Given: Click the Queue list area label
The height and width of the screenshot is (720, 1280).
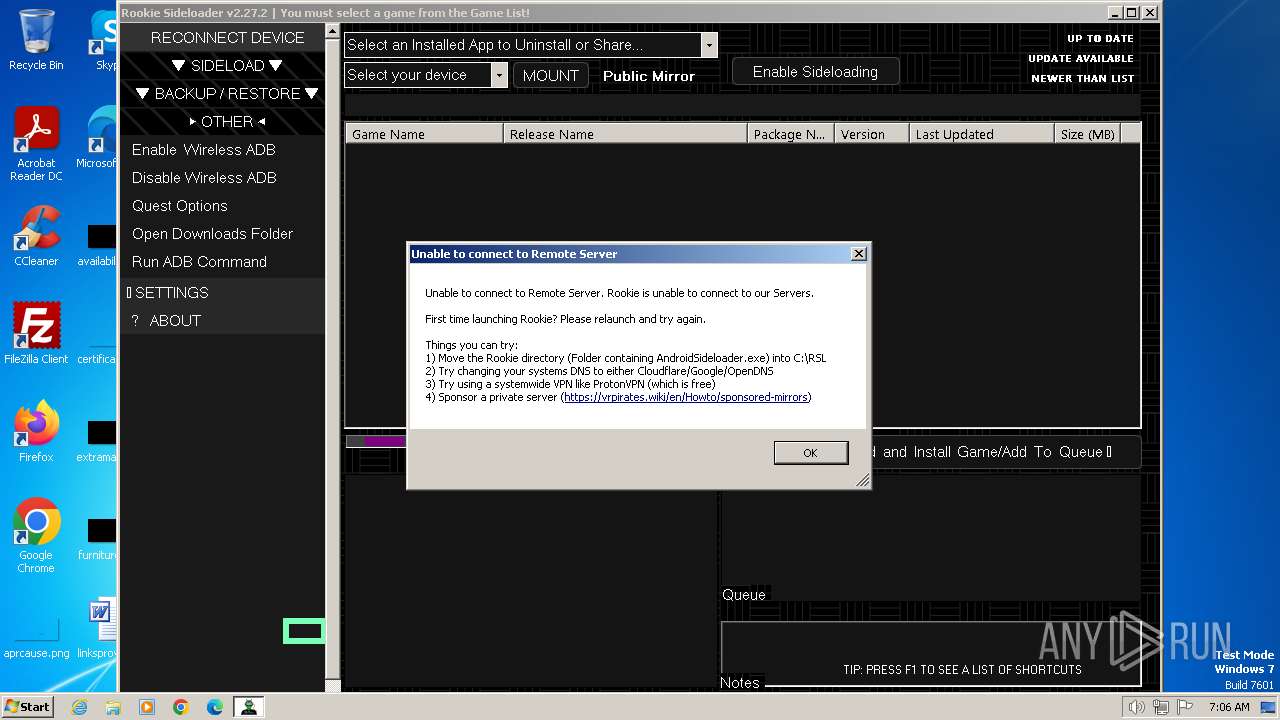Looking at the screenshot, I should tap(744, 595).
